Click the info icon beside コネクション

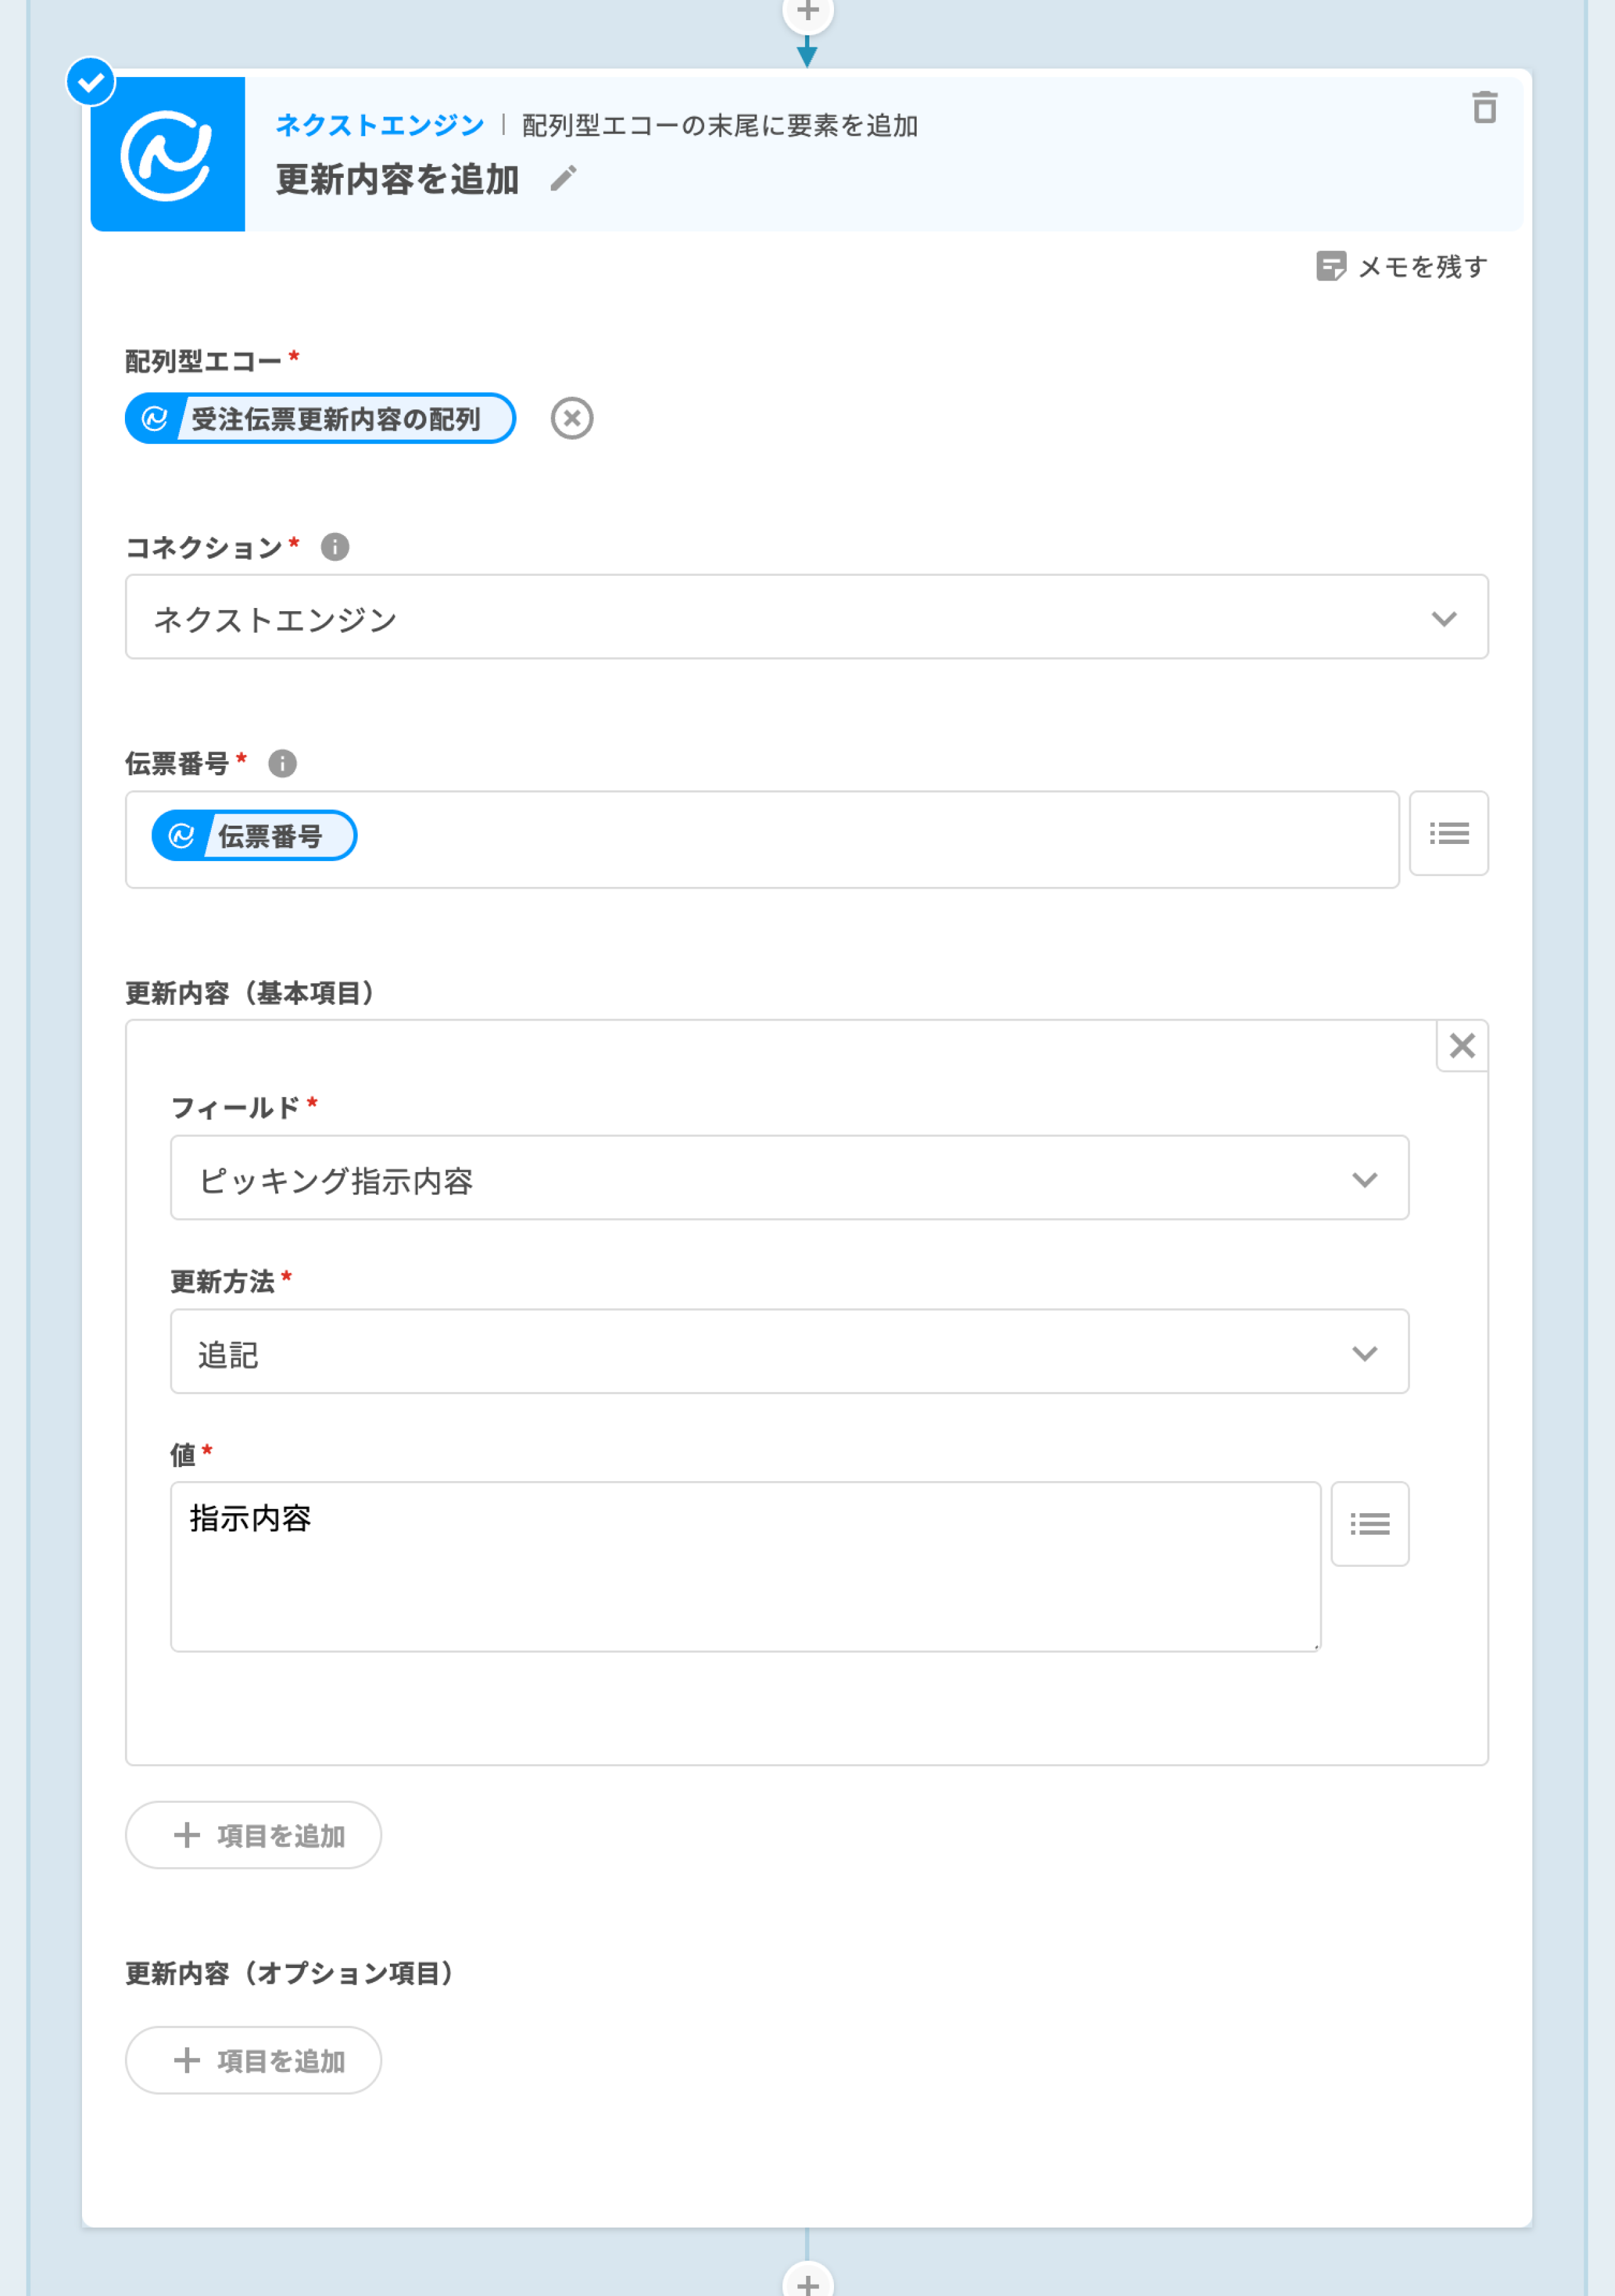pyautogui.click(x=335, y=547)
